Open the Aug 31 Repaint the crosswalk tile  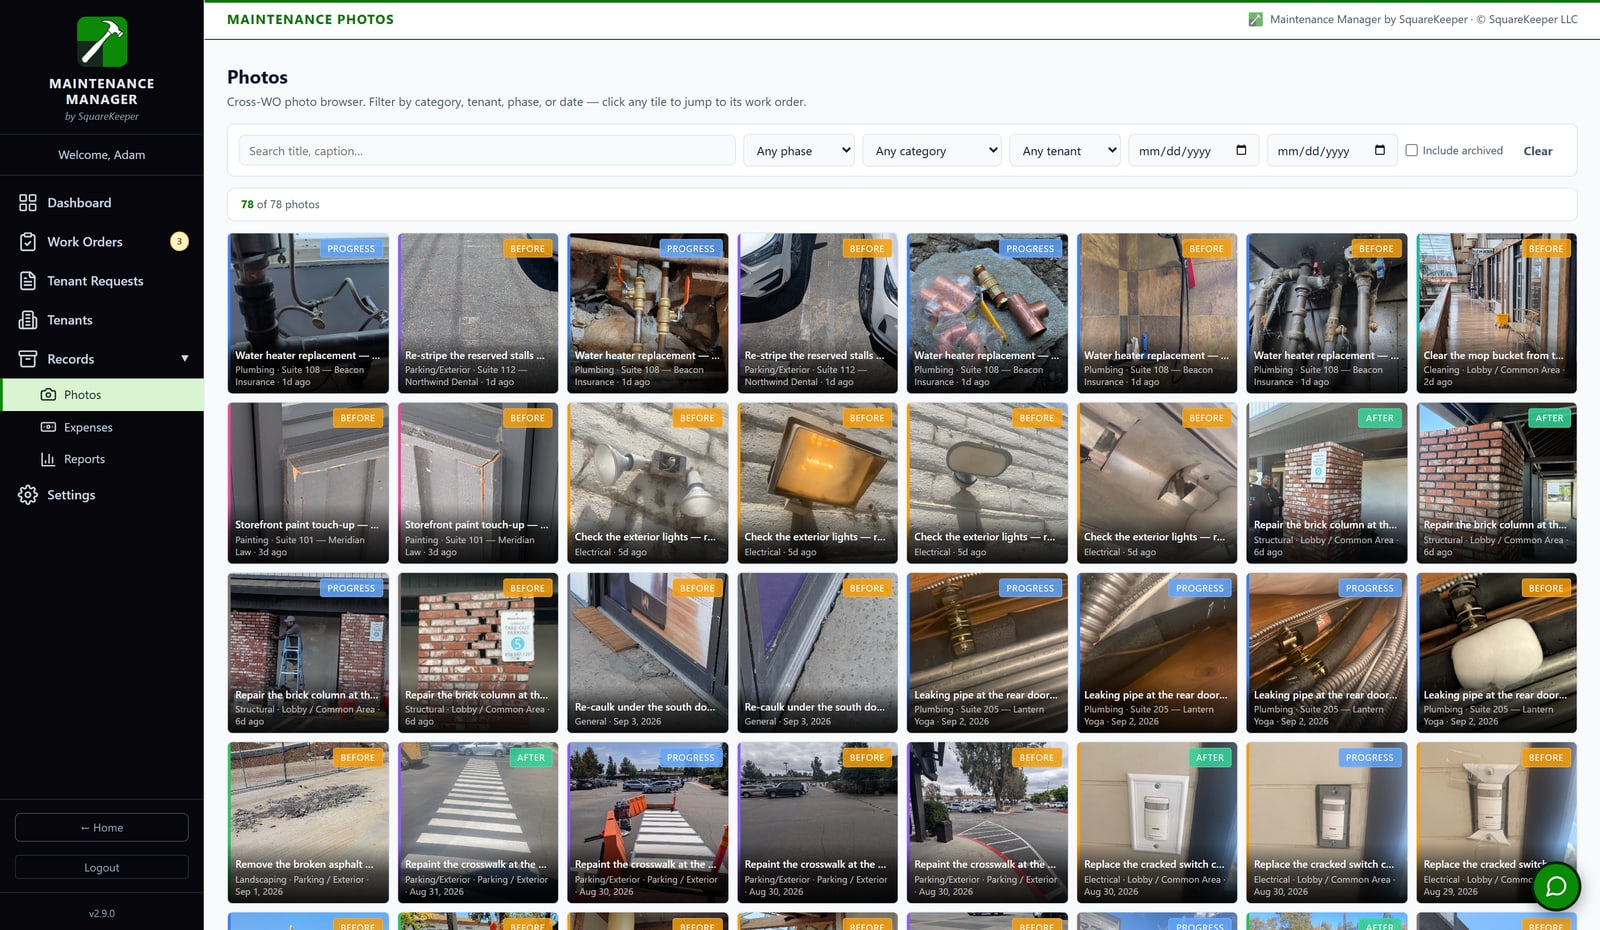click(478, 822)
